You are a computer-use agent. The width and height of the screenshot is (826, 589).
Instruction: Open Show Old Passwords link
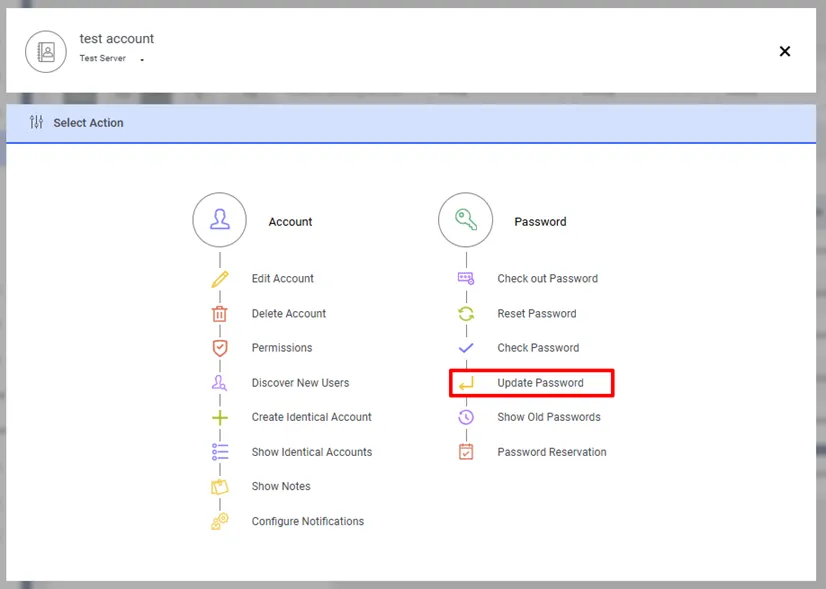pos(549,417)
